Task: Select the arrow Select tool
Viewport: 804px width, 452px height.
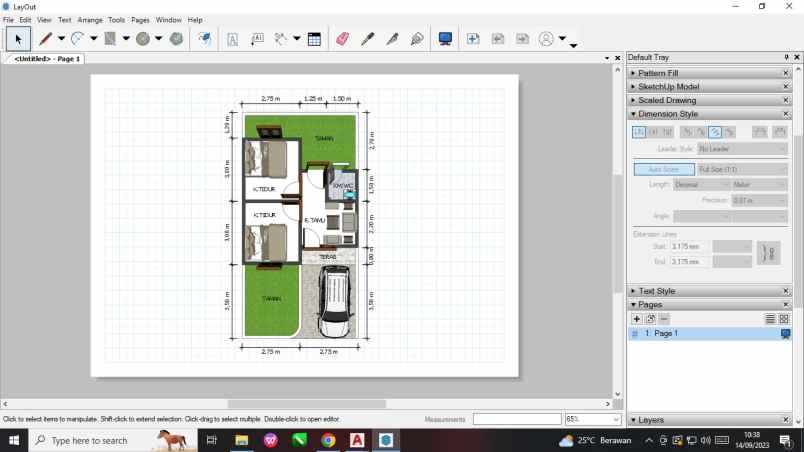Action: (17, 39)
